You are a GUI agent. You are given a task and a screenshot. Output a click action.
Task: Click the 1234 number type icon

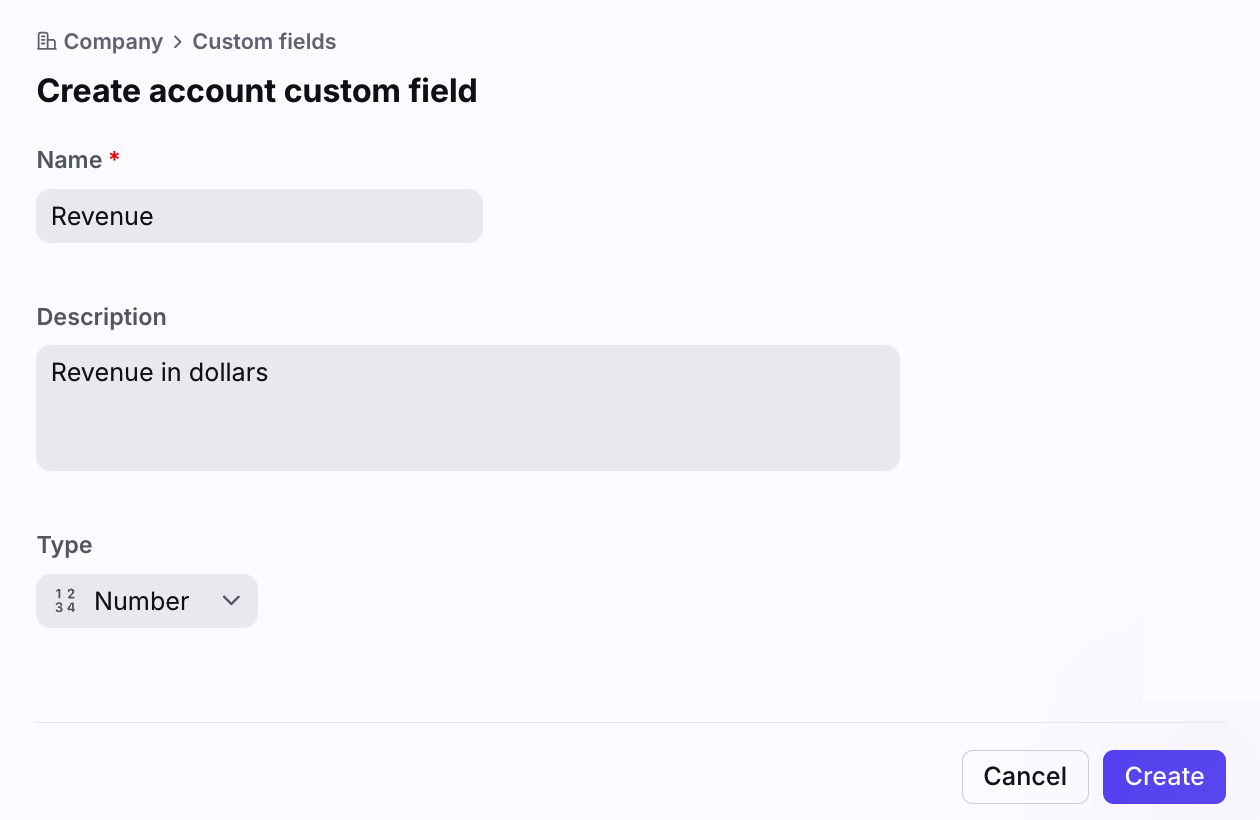(x=66, y=601)
